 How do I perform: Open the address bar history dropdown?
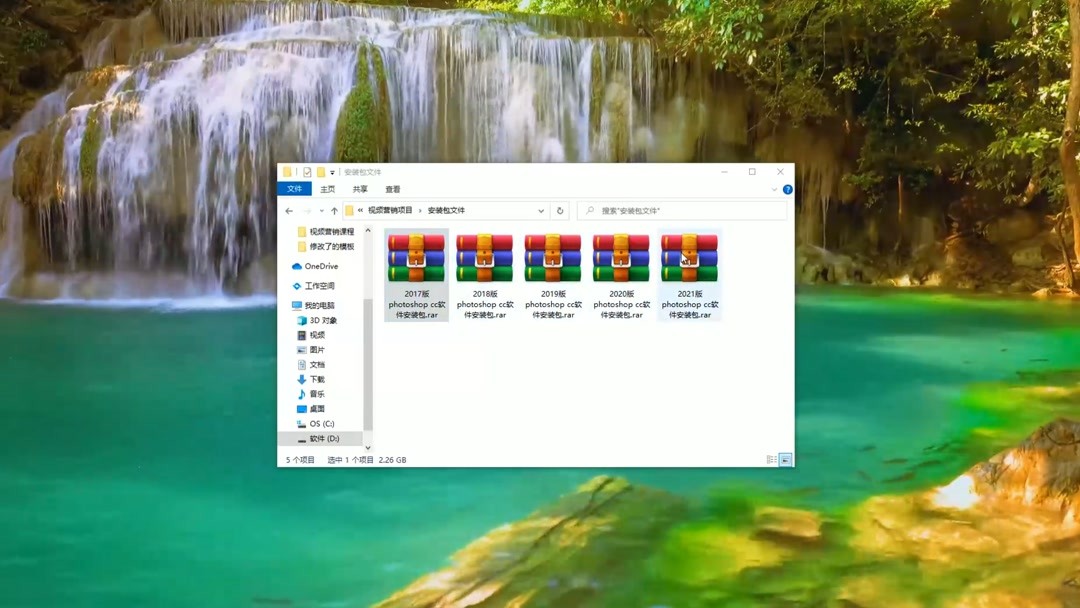[541, 211]
